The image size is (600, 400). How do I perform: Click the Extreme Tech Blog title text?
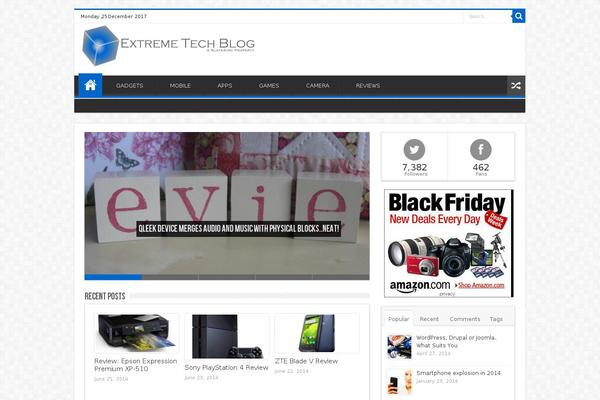click(188, 44)
